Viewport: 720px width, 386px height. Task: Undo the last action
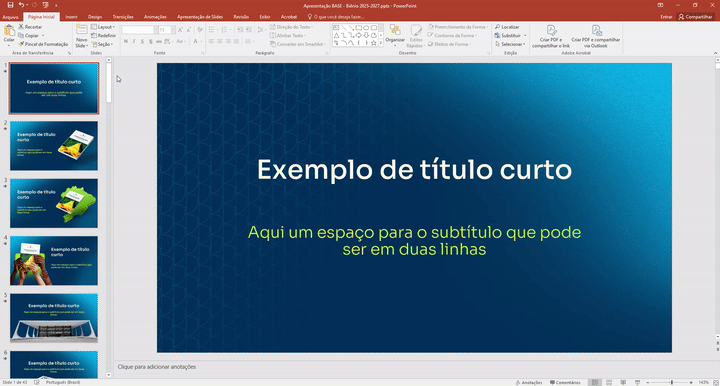(21, 5)
